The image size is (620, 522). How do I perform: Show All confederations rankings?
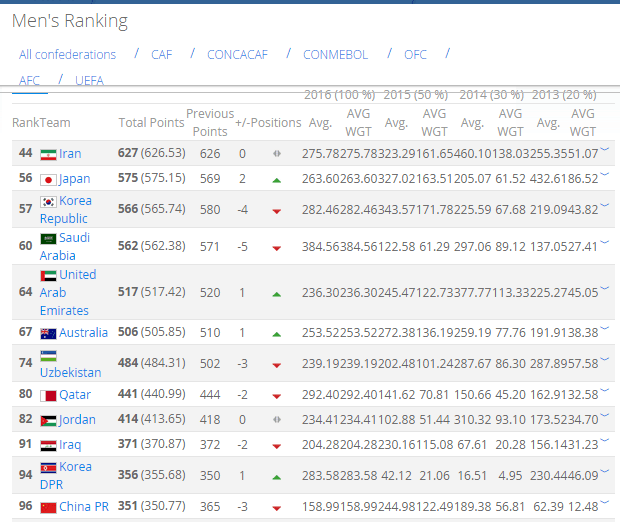(x=67, y=55)
